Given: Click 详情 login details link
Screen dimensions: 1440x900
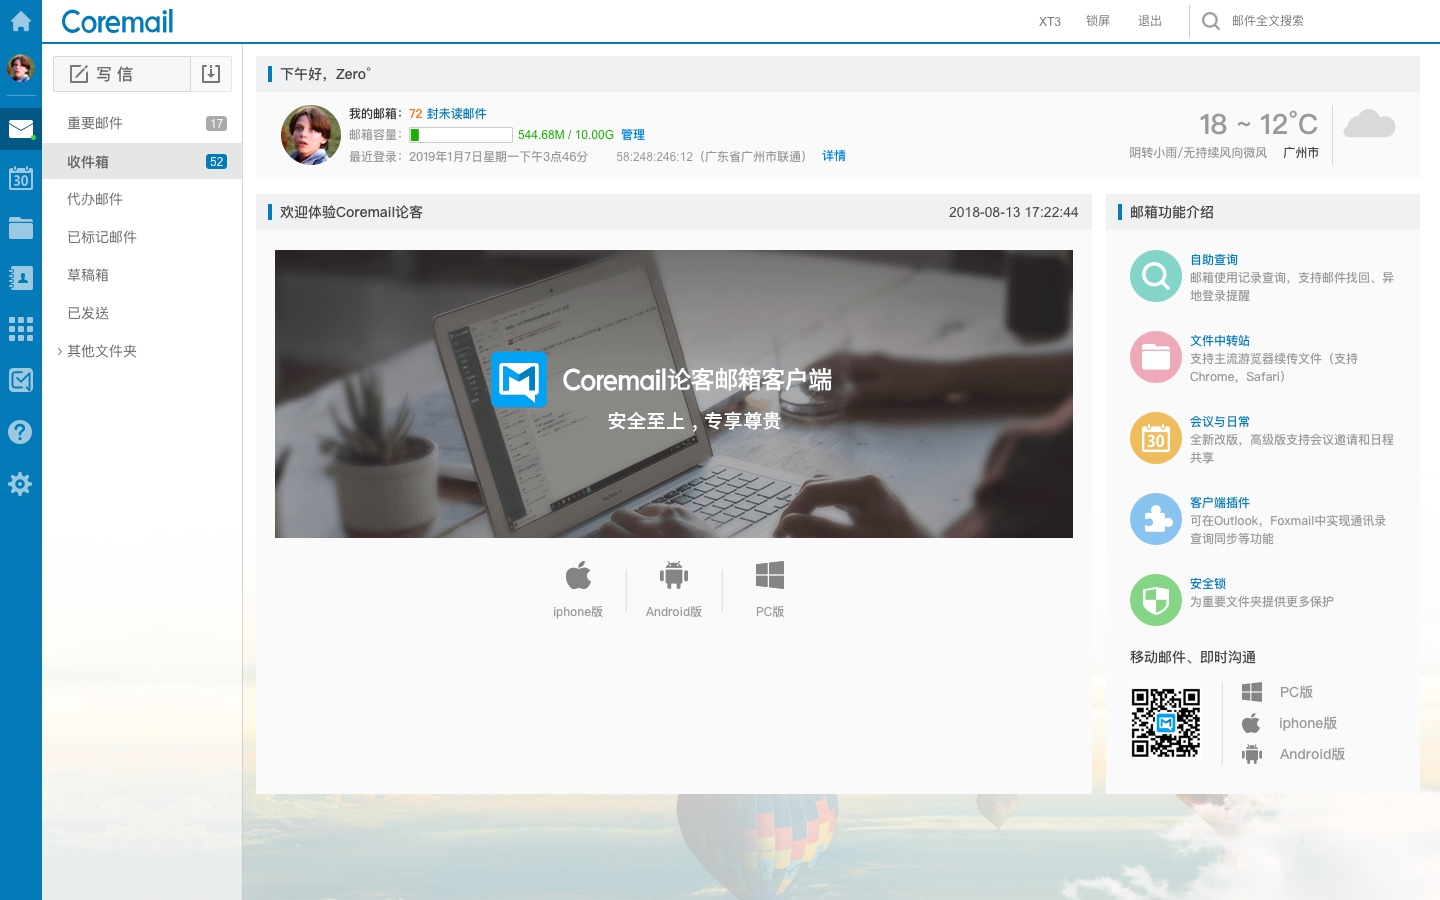Looking at the screenshot, I should [834, 156].
